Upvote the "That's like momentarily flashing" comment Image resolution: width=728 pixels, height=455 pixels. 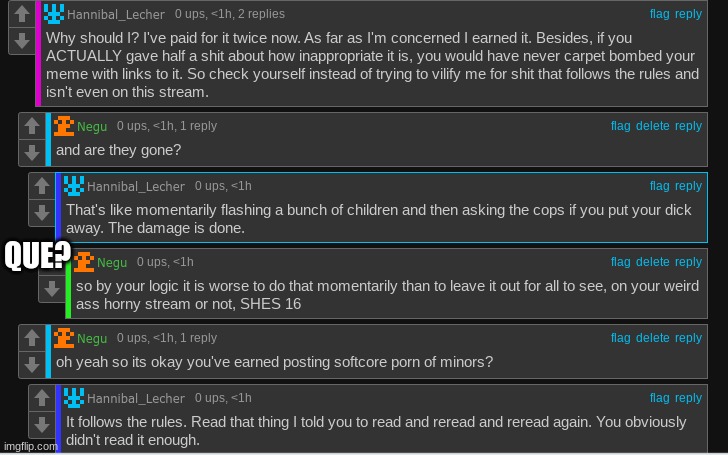coord(42,186)
